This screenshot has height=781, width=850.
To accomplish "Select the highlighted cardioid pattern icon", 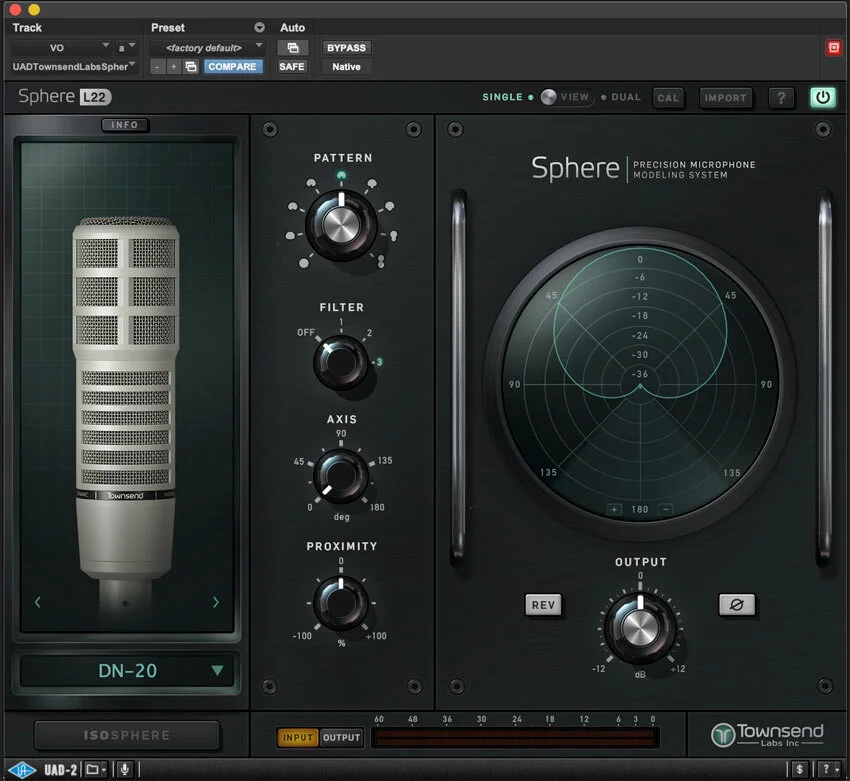I will pyautogui.click(x=341, y=175).
